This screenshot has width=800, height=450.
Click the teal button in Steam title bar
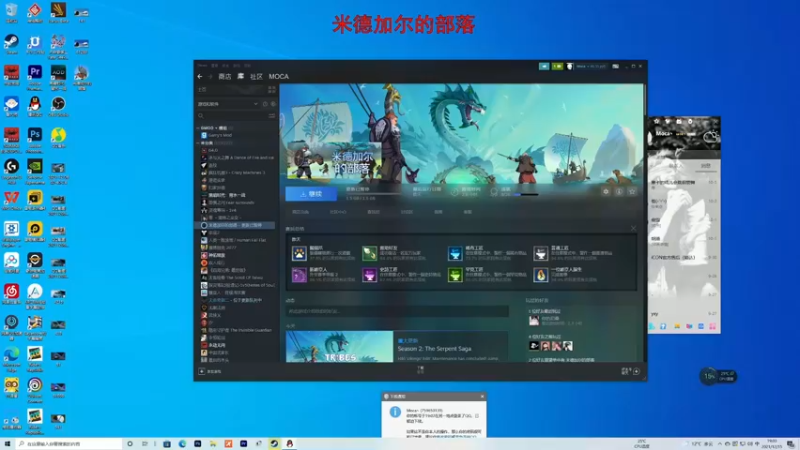point(544,66)
